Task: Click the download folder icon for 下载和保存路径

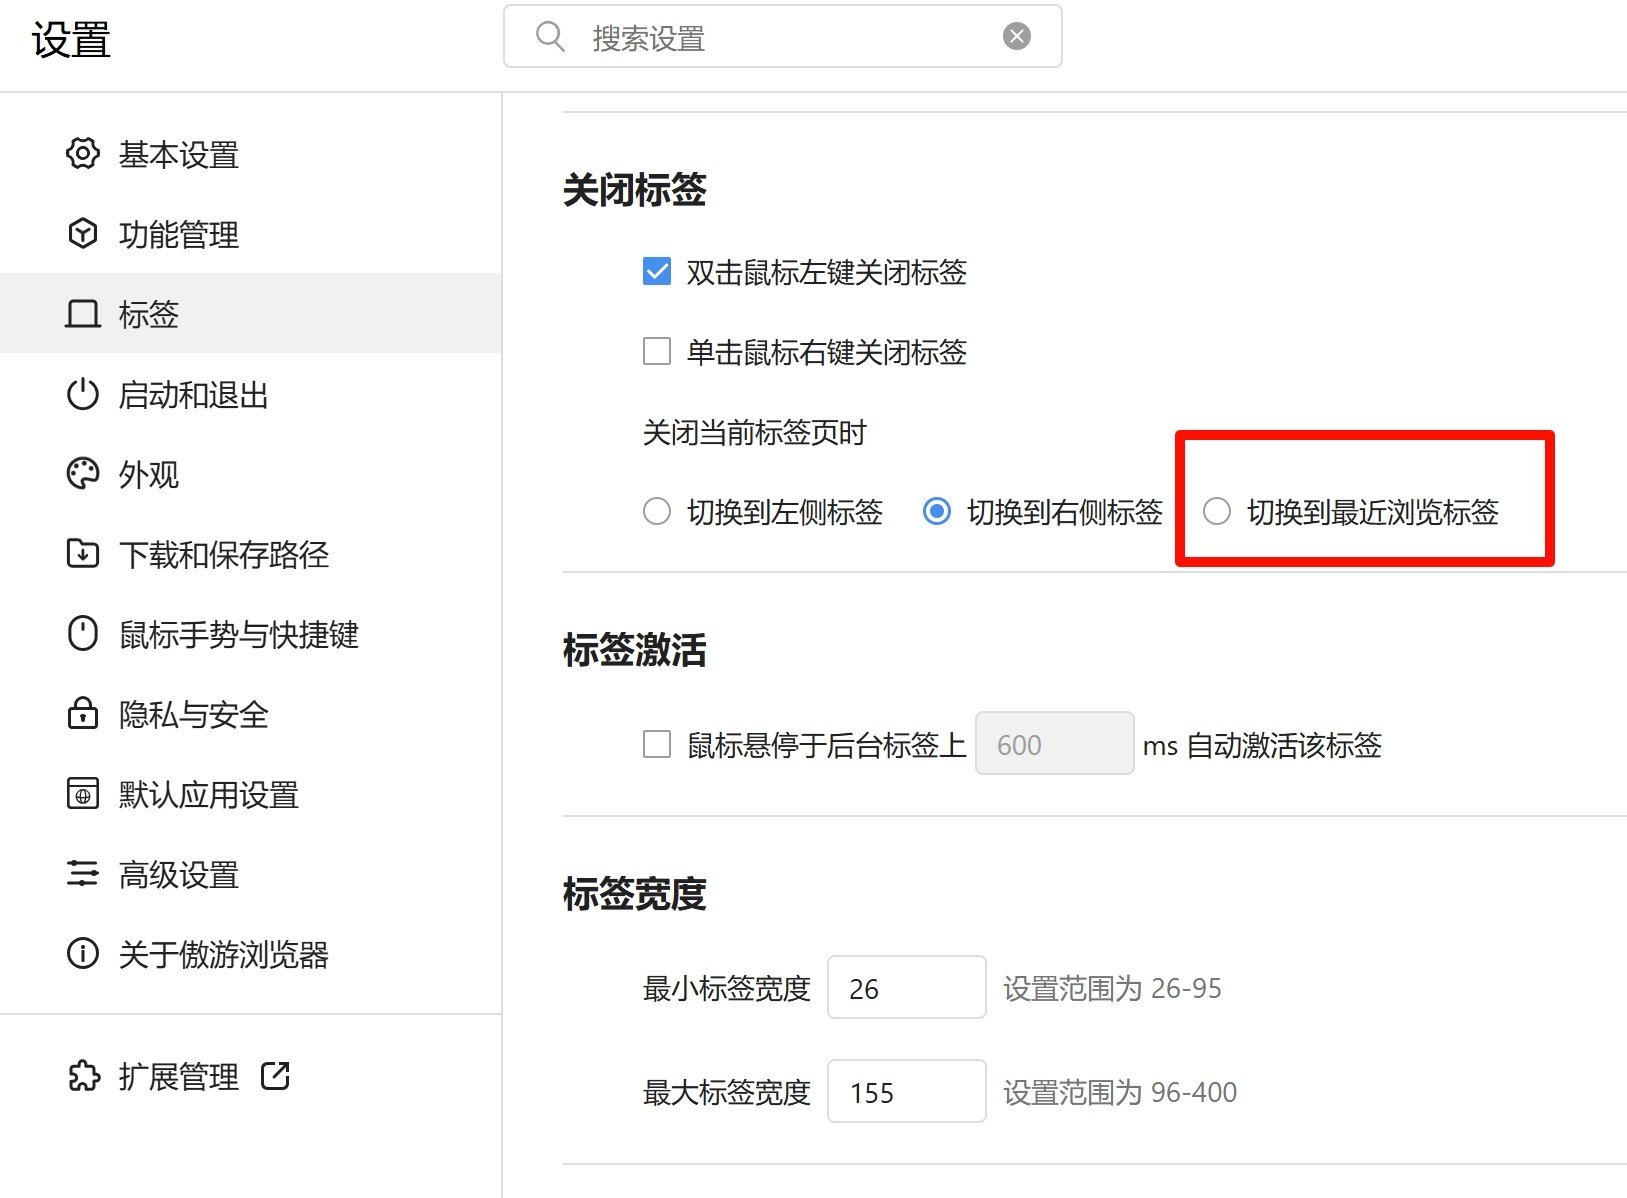Action: click(83, 553)
